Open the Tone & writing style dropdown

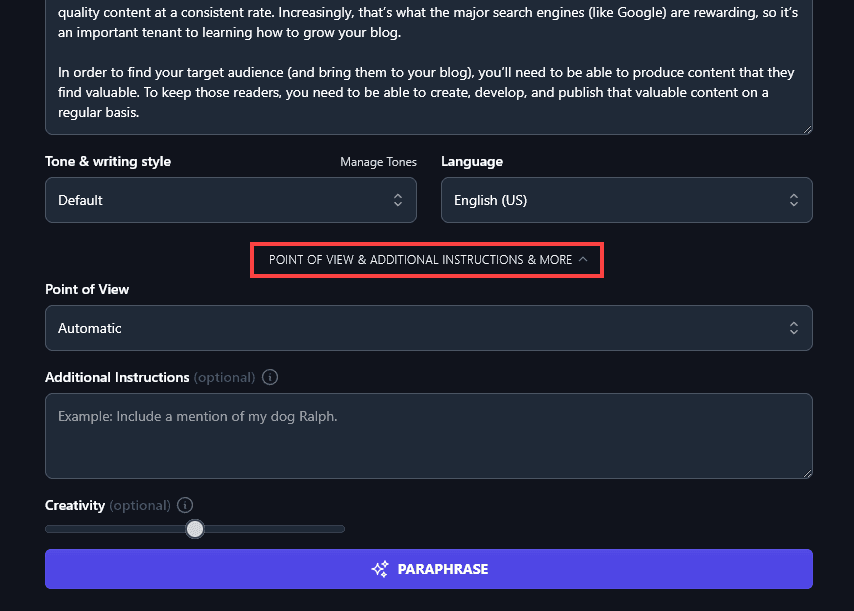click(230, 200)
